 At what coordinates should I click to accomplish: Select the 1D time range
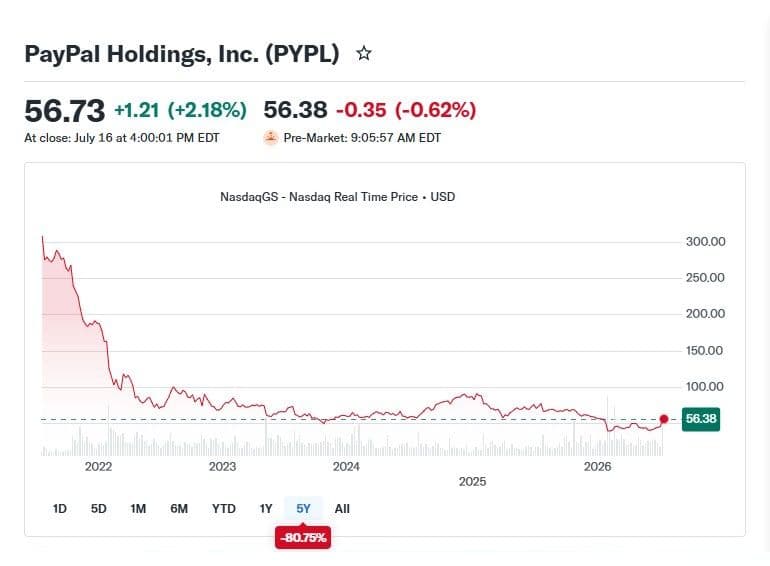coord(59,509)
